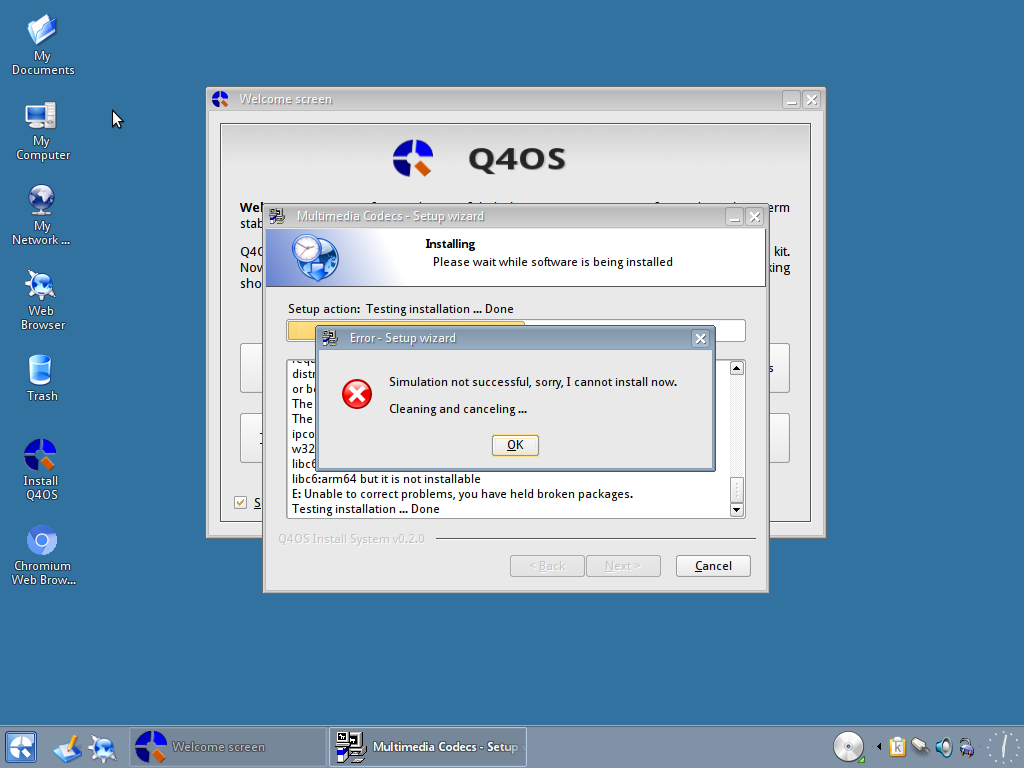The height and width of the screenshot is (768, 1024).
Task: Open the Trash desktop icon
Action: coord(42,377)
